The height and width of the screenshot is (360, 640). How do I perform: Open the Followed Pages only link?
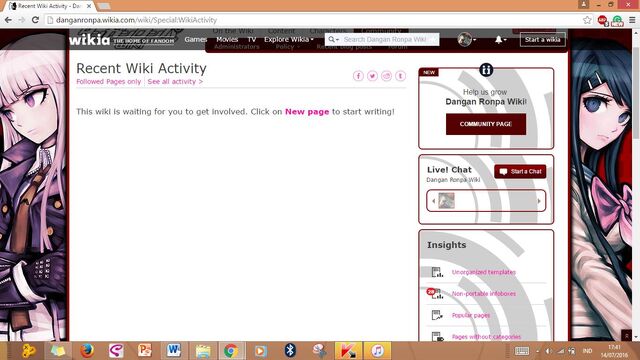pos(109,82)
